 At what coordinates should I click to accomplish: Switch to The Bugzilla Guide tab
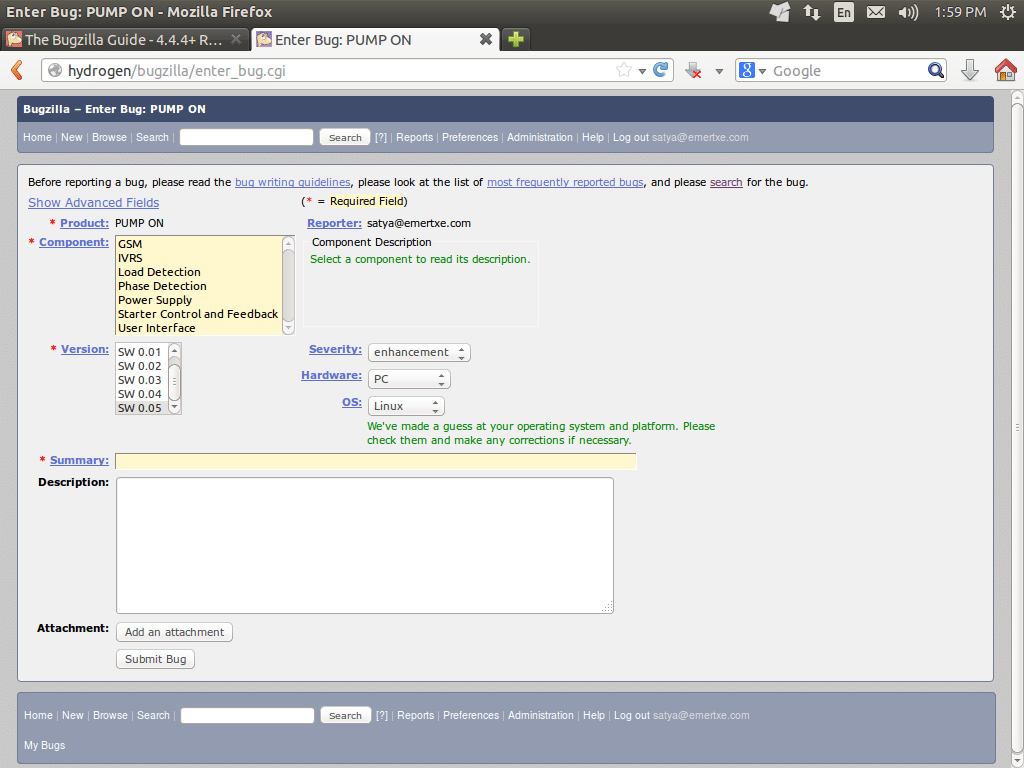[124, 39]
